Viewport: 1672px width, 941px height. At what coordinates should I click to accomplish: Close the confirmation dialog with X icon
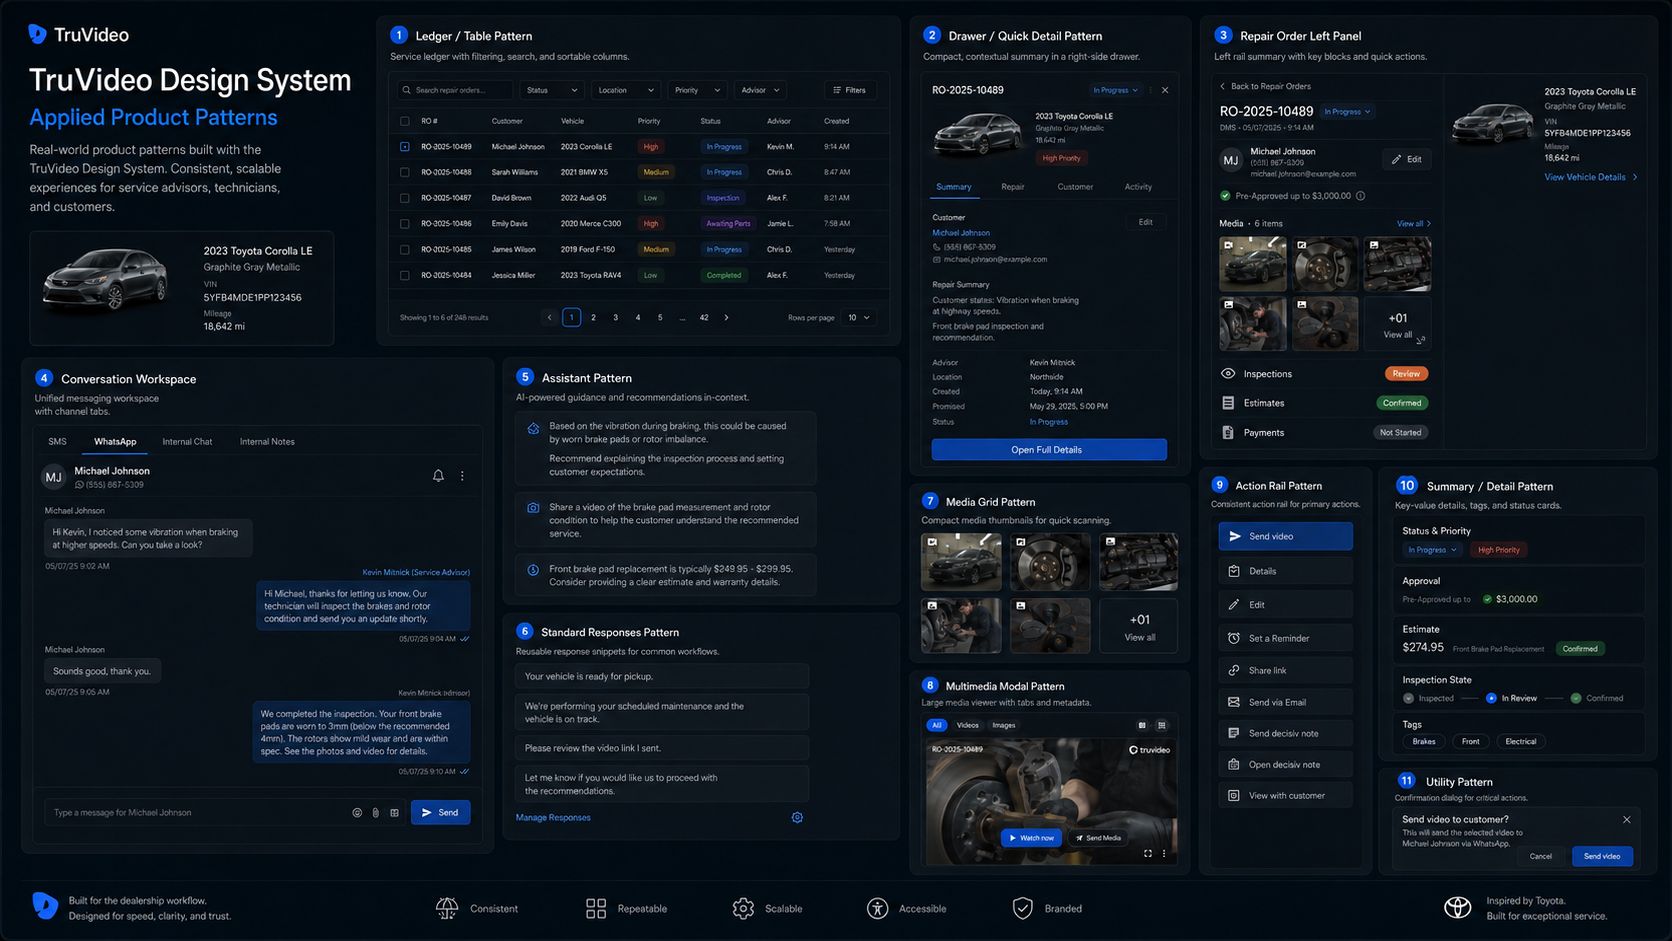[1627, 820]
